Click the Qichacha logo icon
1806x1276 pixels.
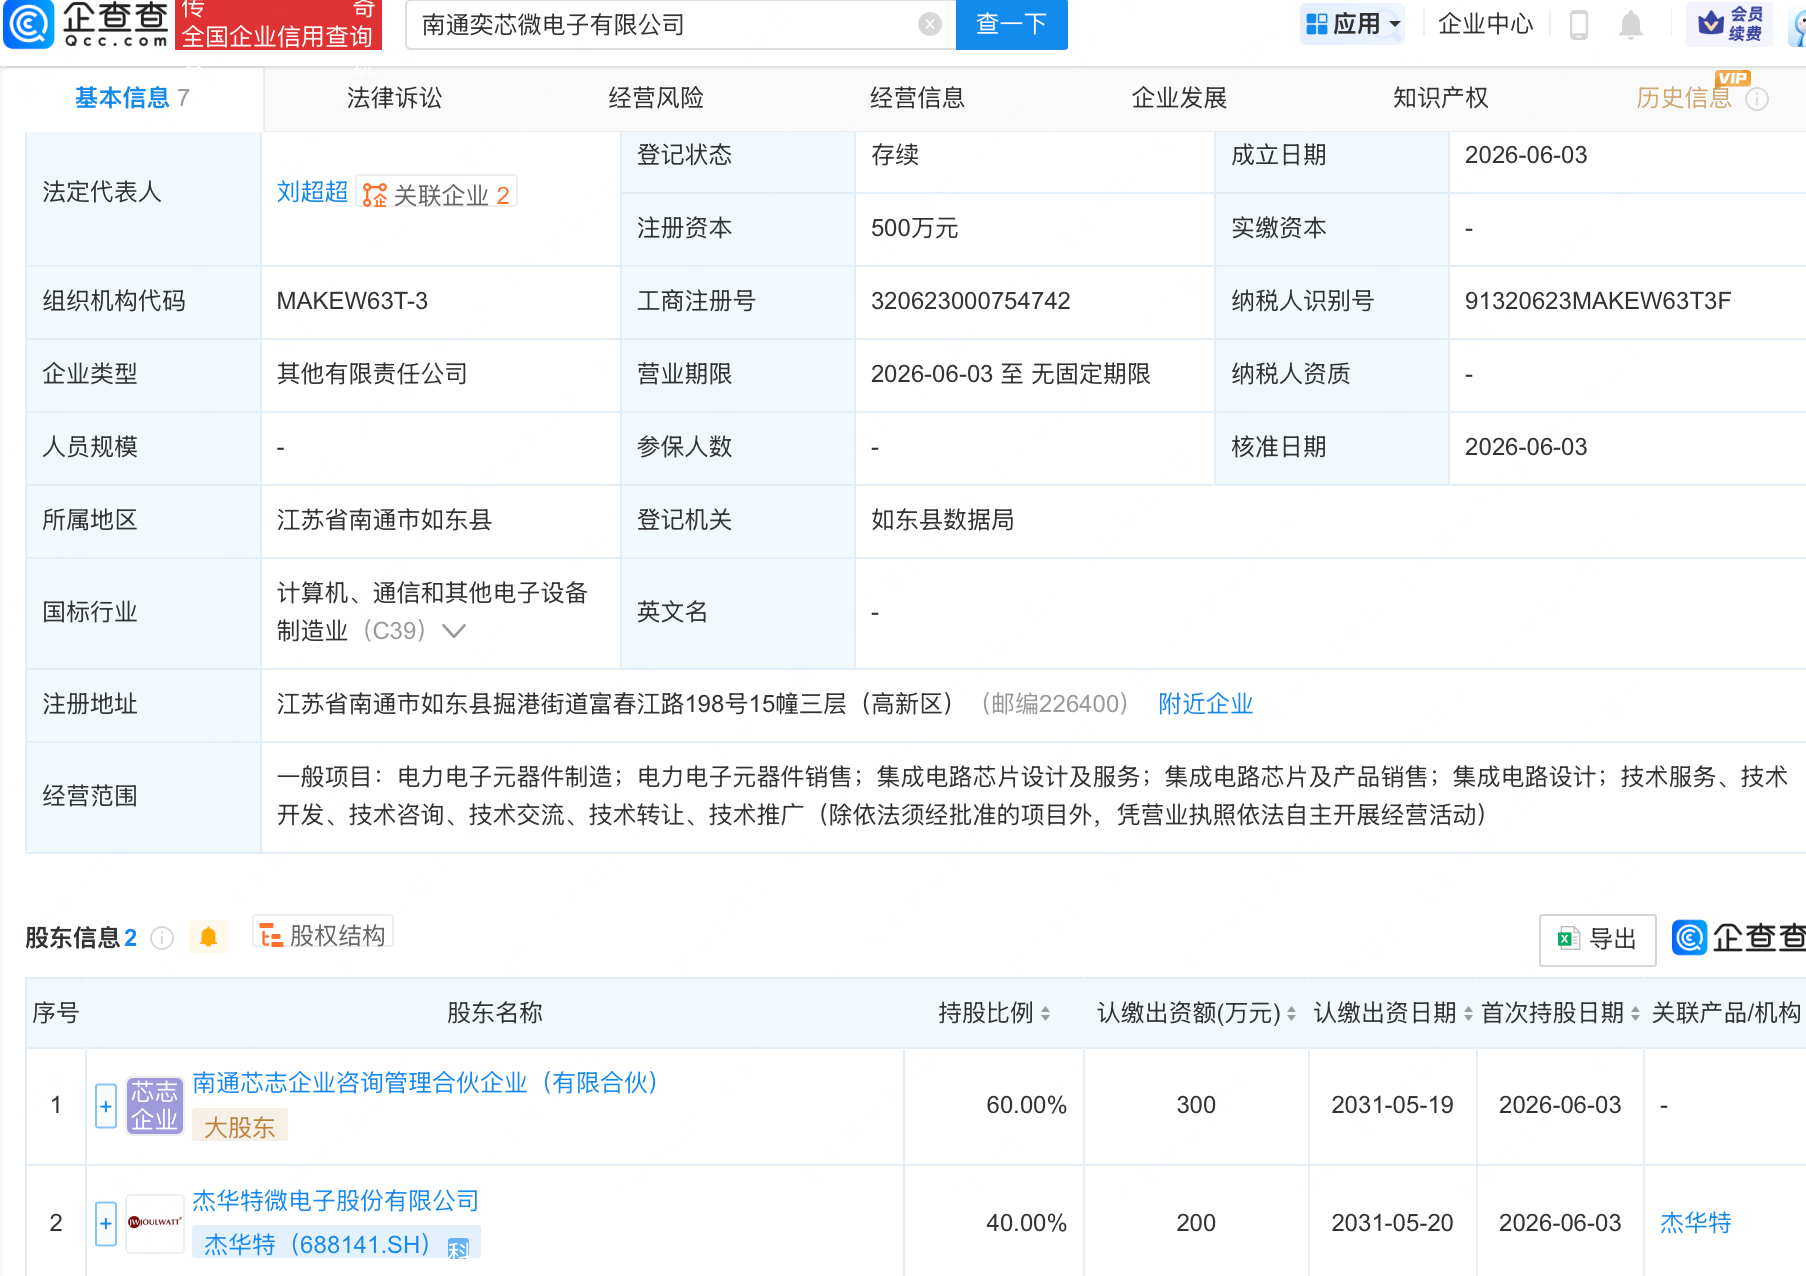coord(28,24)
